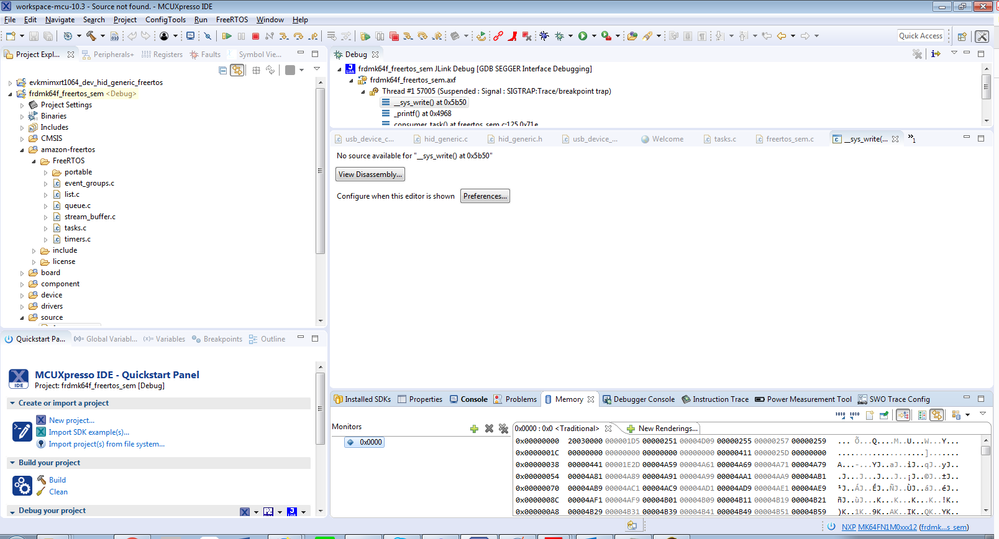Viewport: 999px width, 539px height.
Task: Click the View Disassembly button
Action: [370, 175]
